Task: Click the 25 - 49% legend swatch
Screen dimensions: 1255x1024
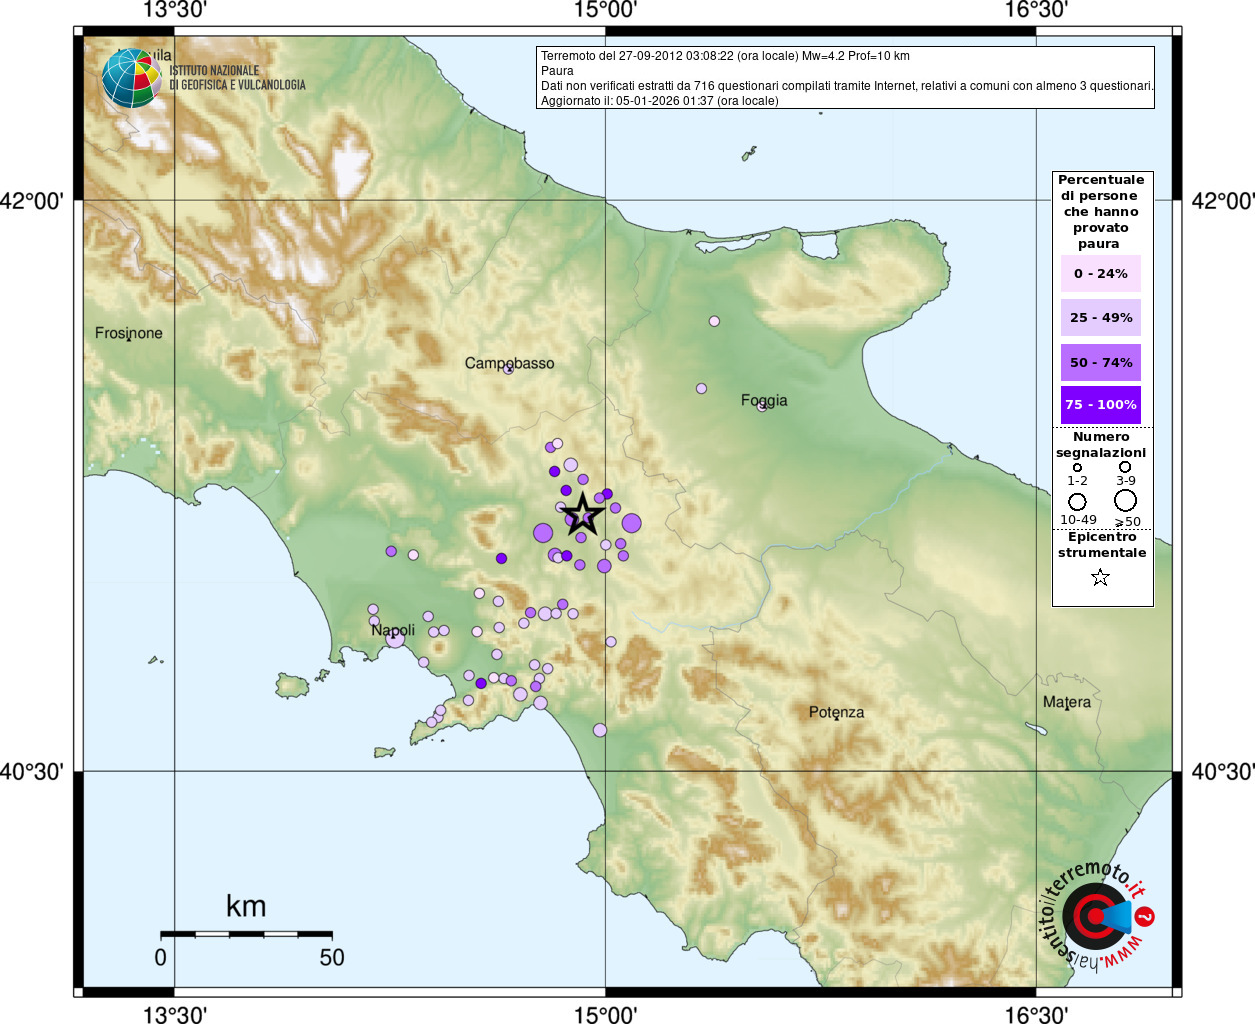Action: point(1100,317)
